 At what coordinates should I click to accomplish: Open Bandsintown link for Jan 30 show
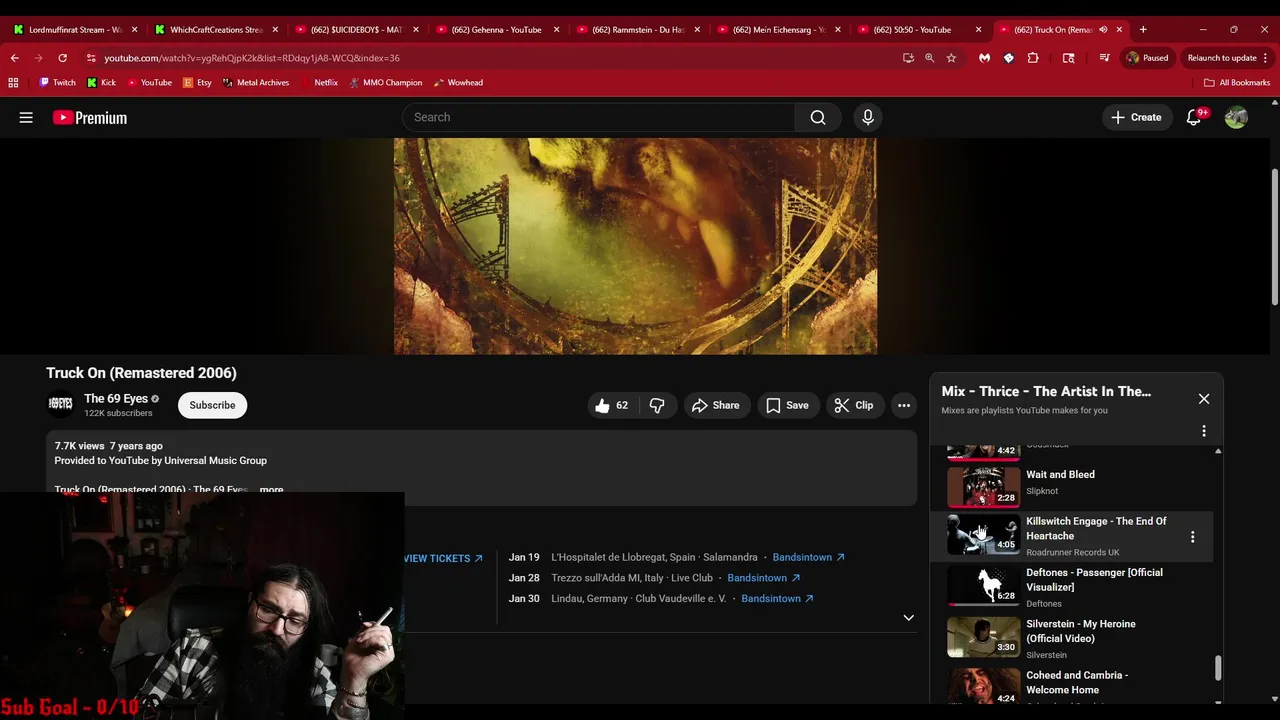point(778,598)
